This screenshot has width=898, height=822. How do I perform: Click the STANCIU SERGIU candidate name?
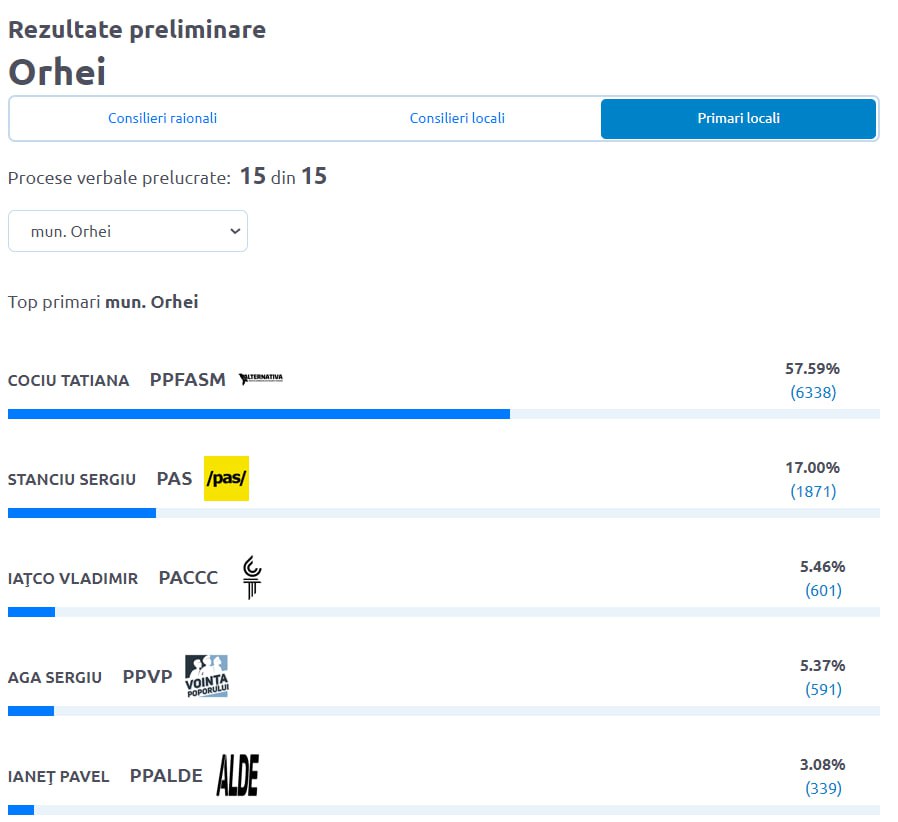(72, 479)
